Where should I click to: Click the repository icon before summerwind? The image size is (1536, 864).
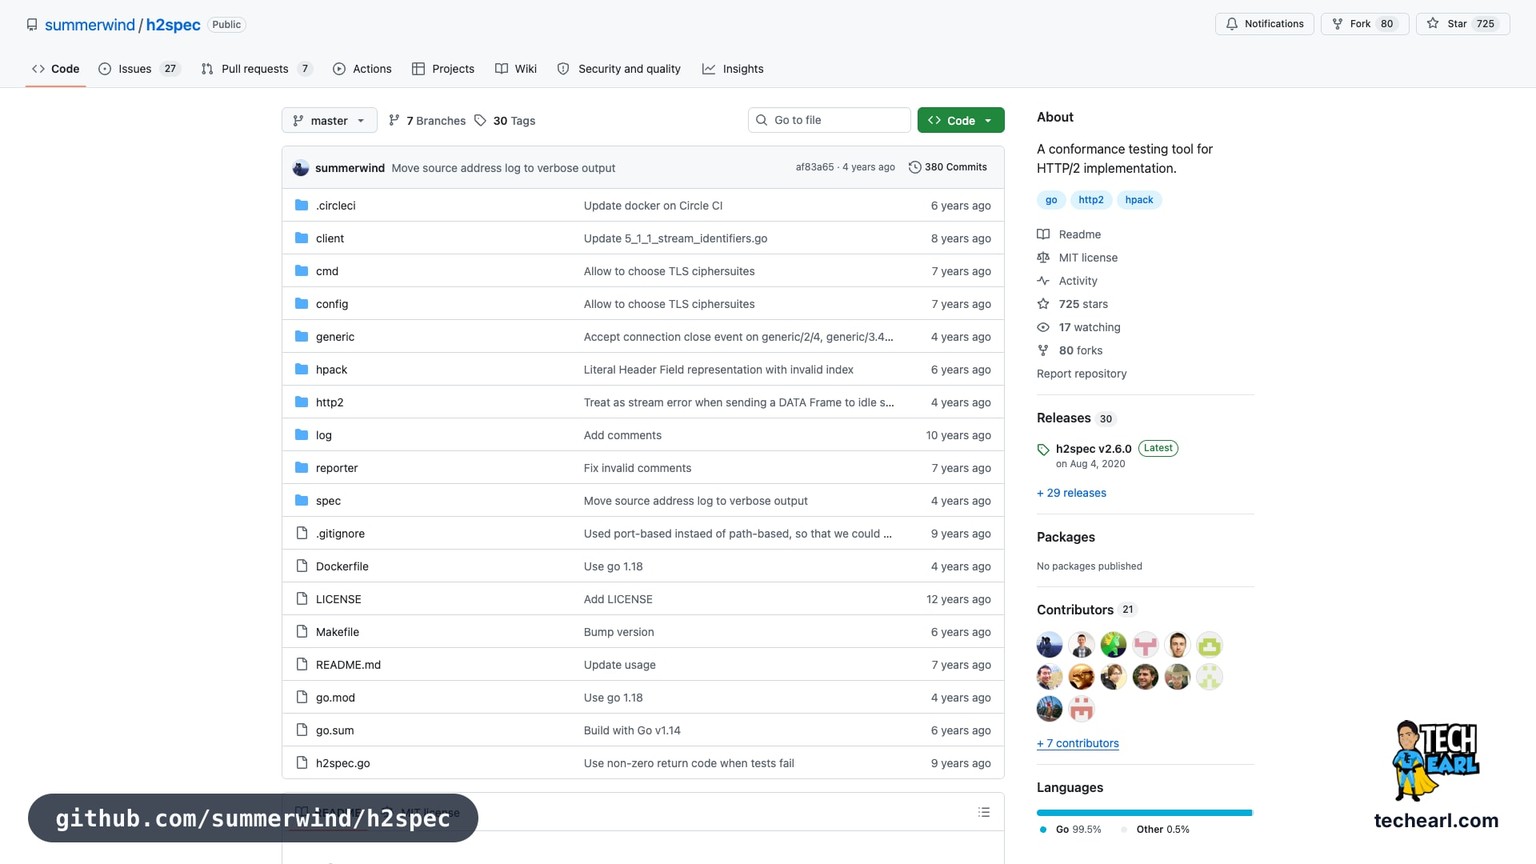point(32,24)
